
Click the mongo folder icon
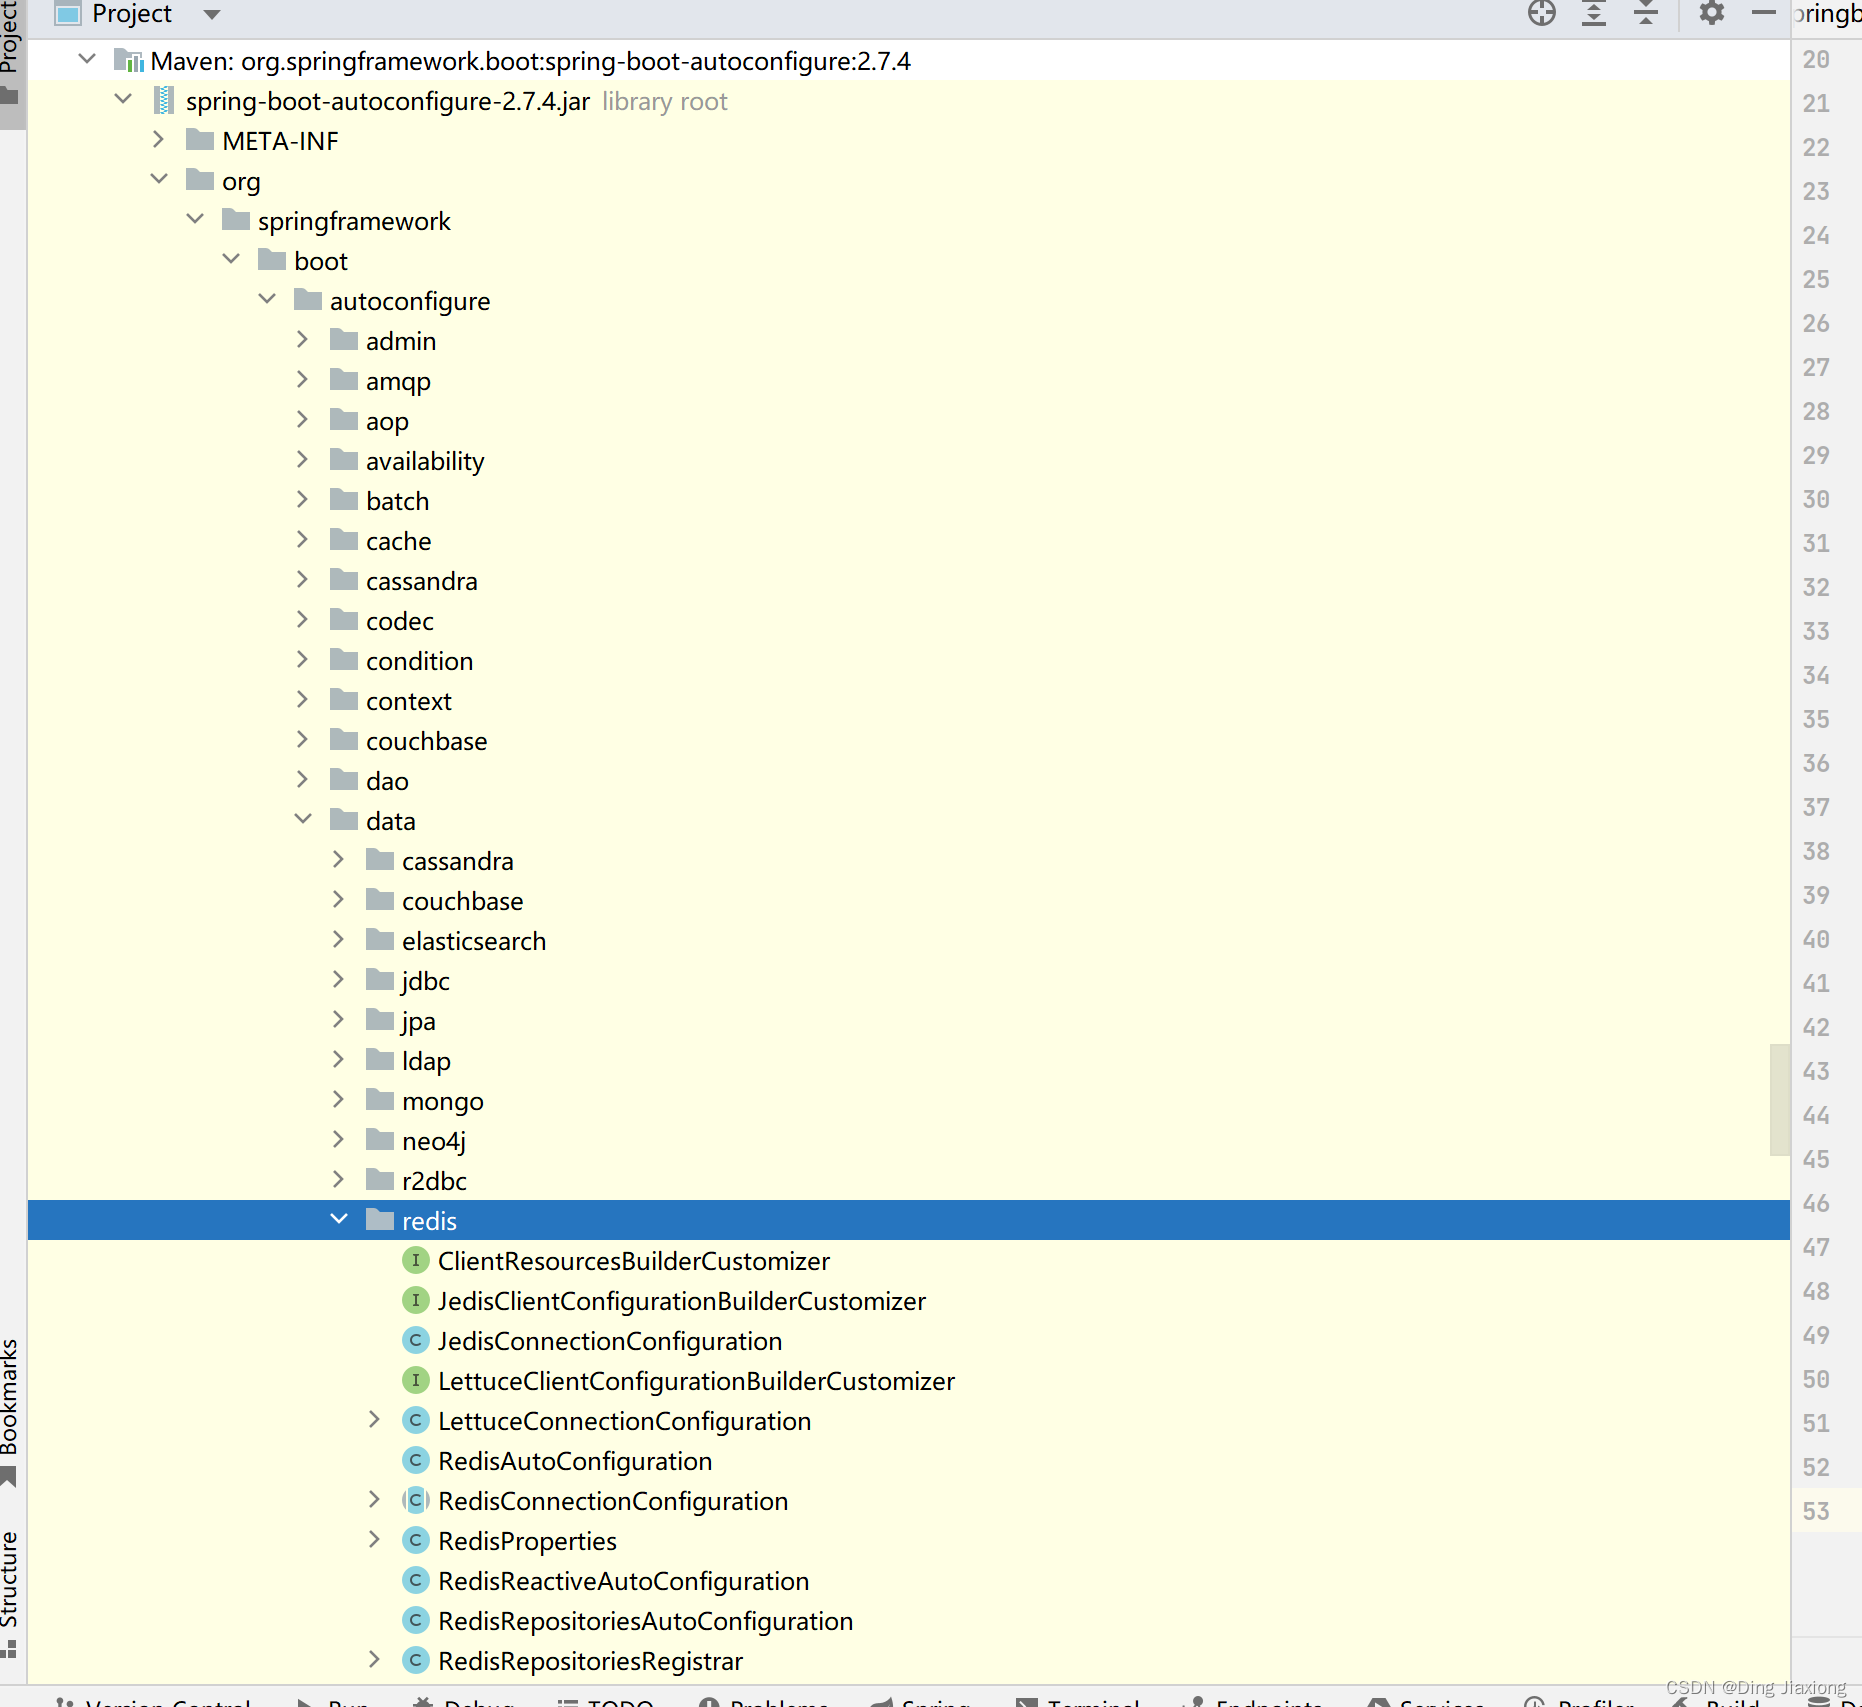(x=380, y=1100)
